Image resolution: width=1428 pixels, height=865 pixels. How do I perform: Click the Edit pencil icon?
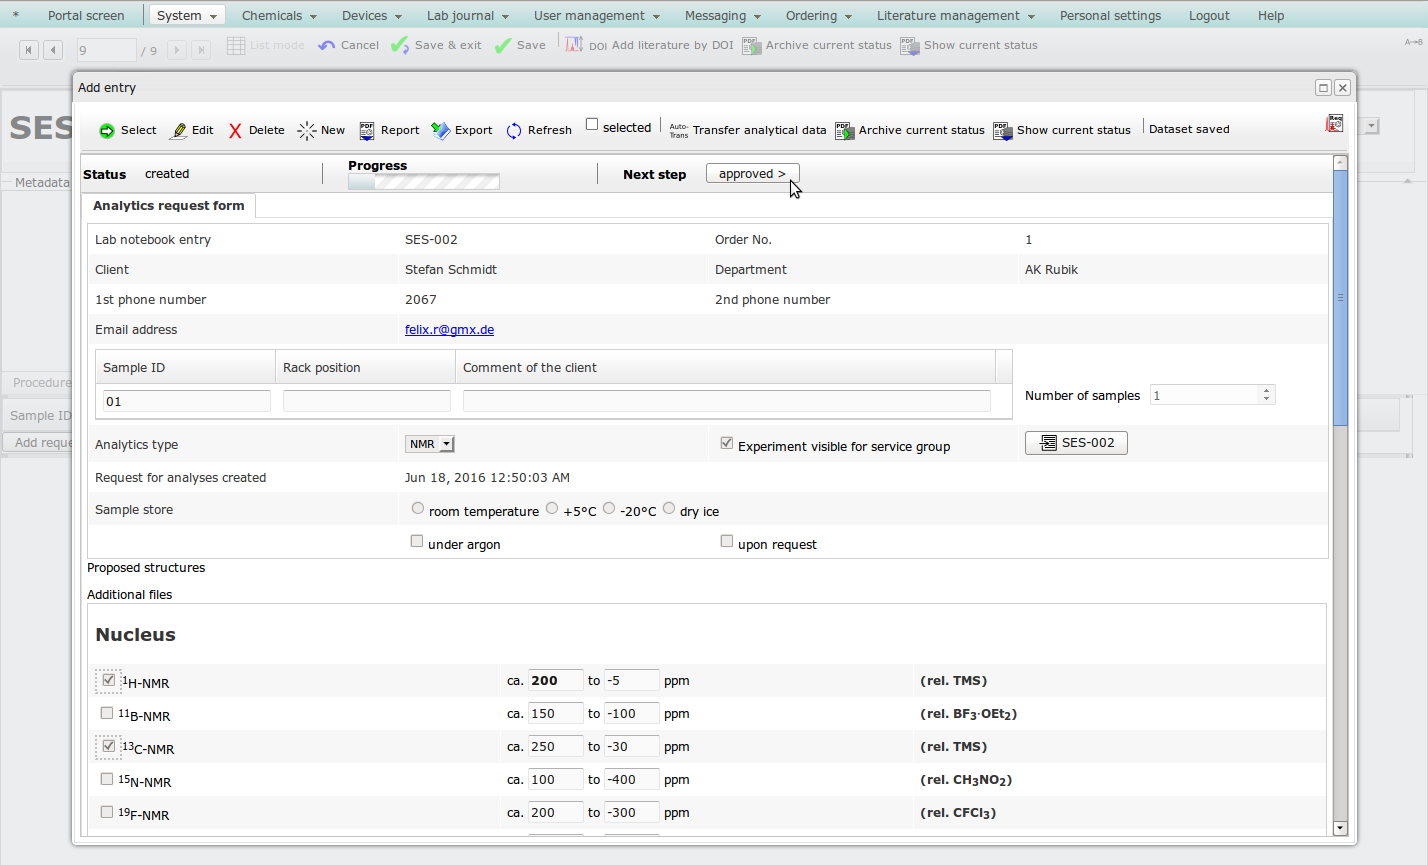point(179,131)
